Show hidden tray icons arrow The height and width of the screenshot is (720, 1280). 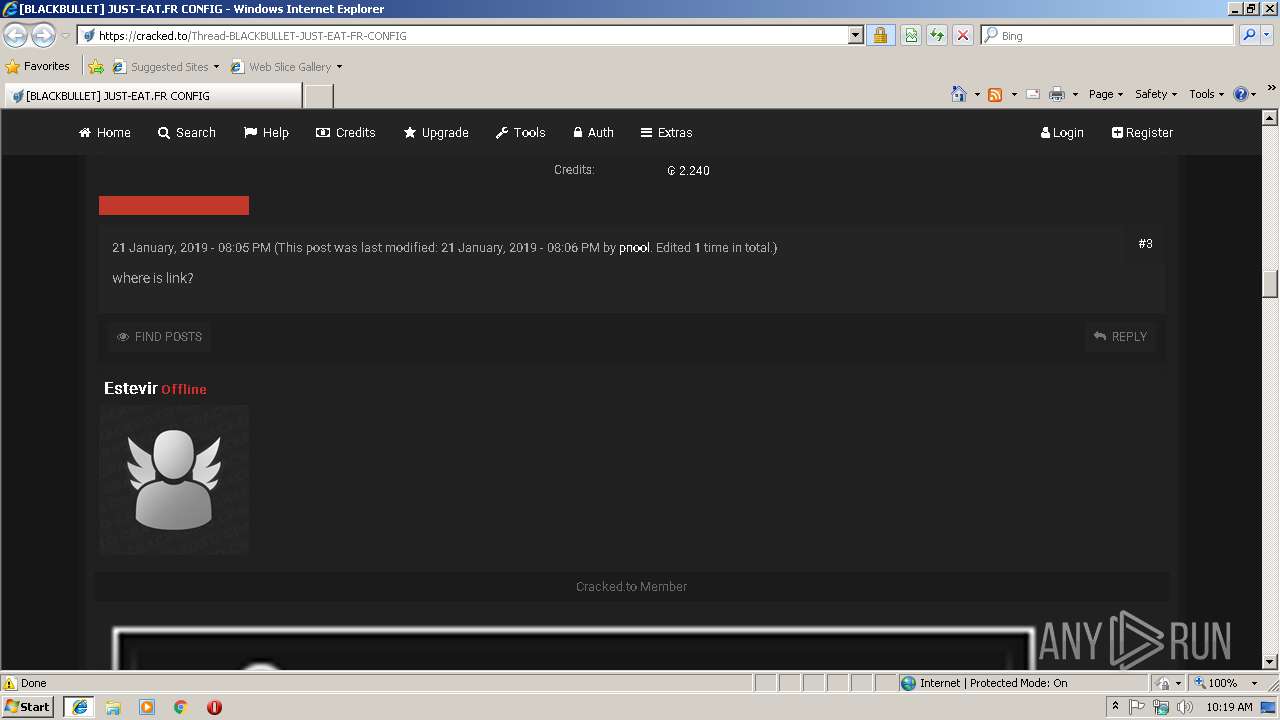(x=1116, y=707)
